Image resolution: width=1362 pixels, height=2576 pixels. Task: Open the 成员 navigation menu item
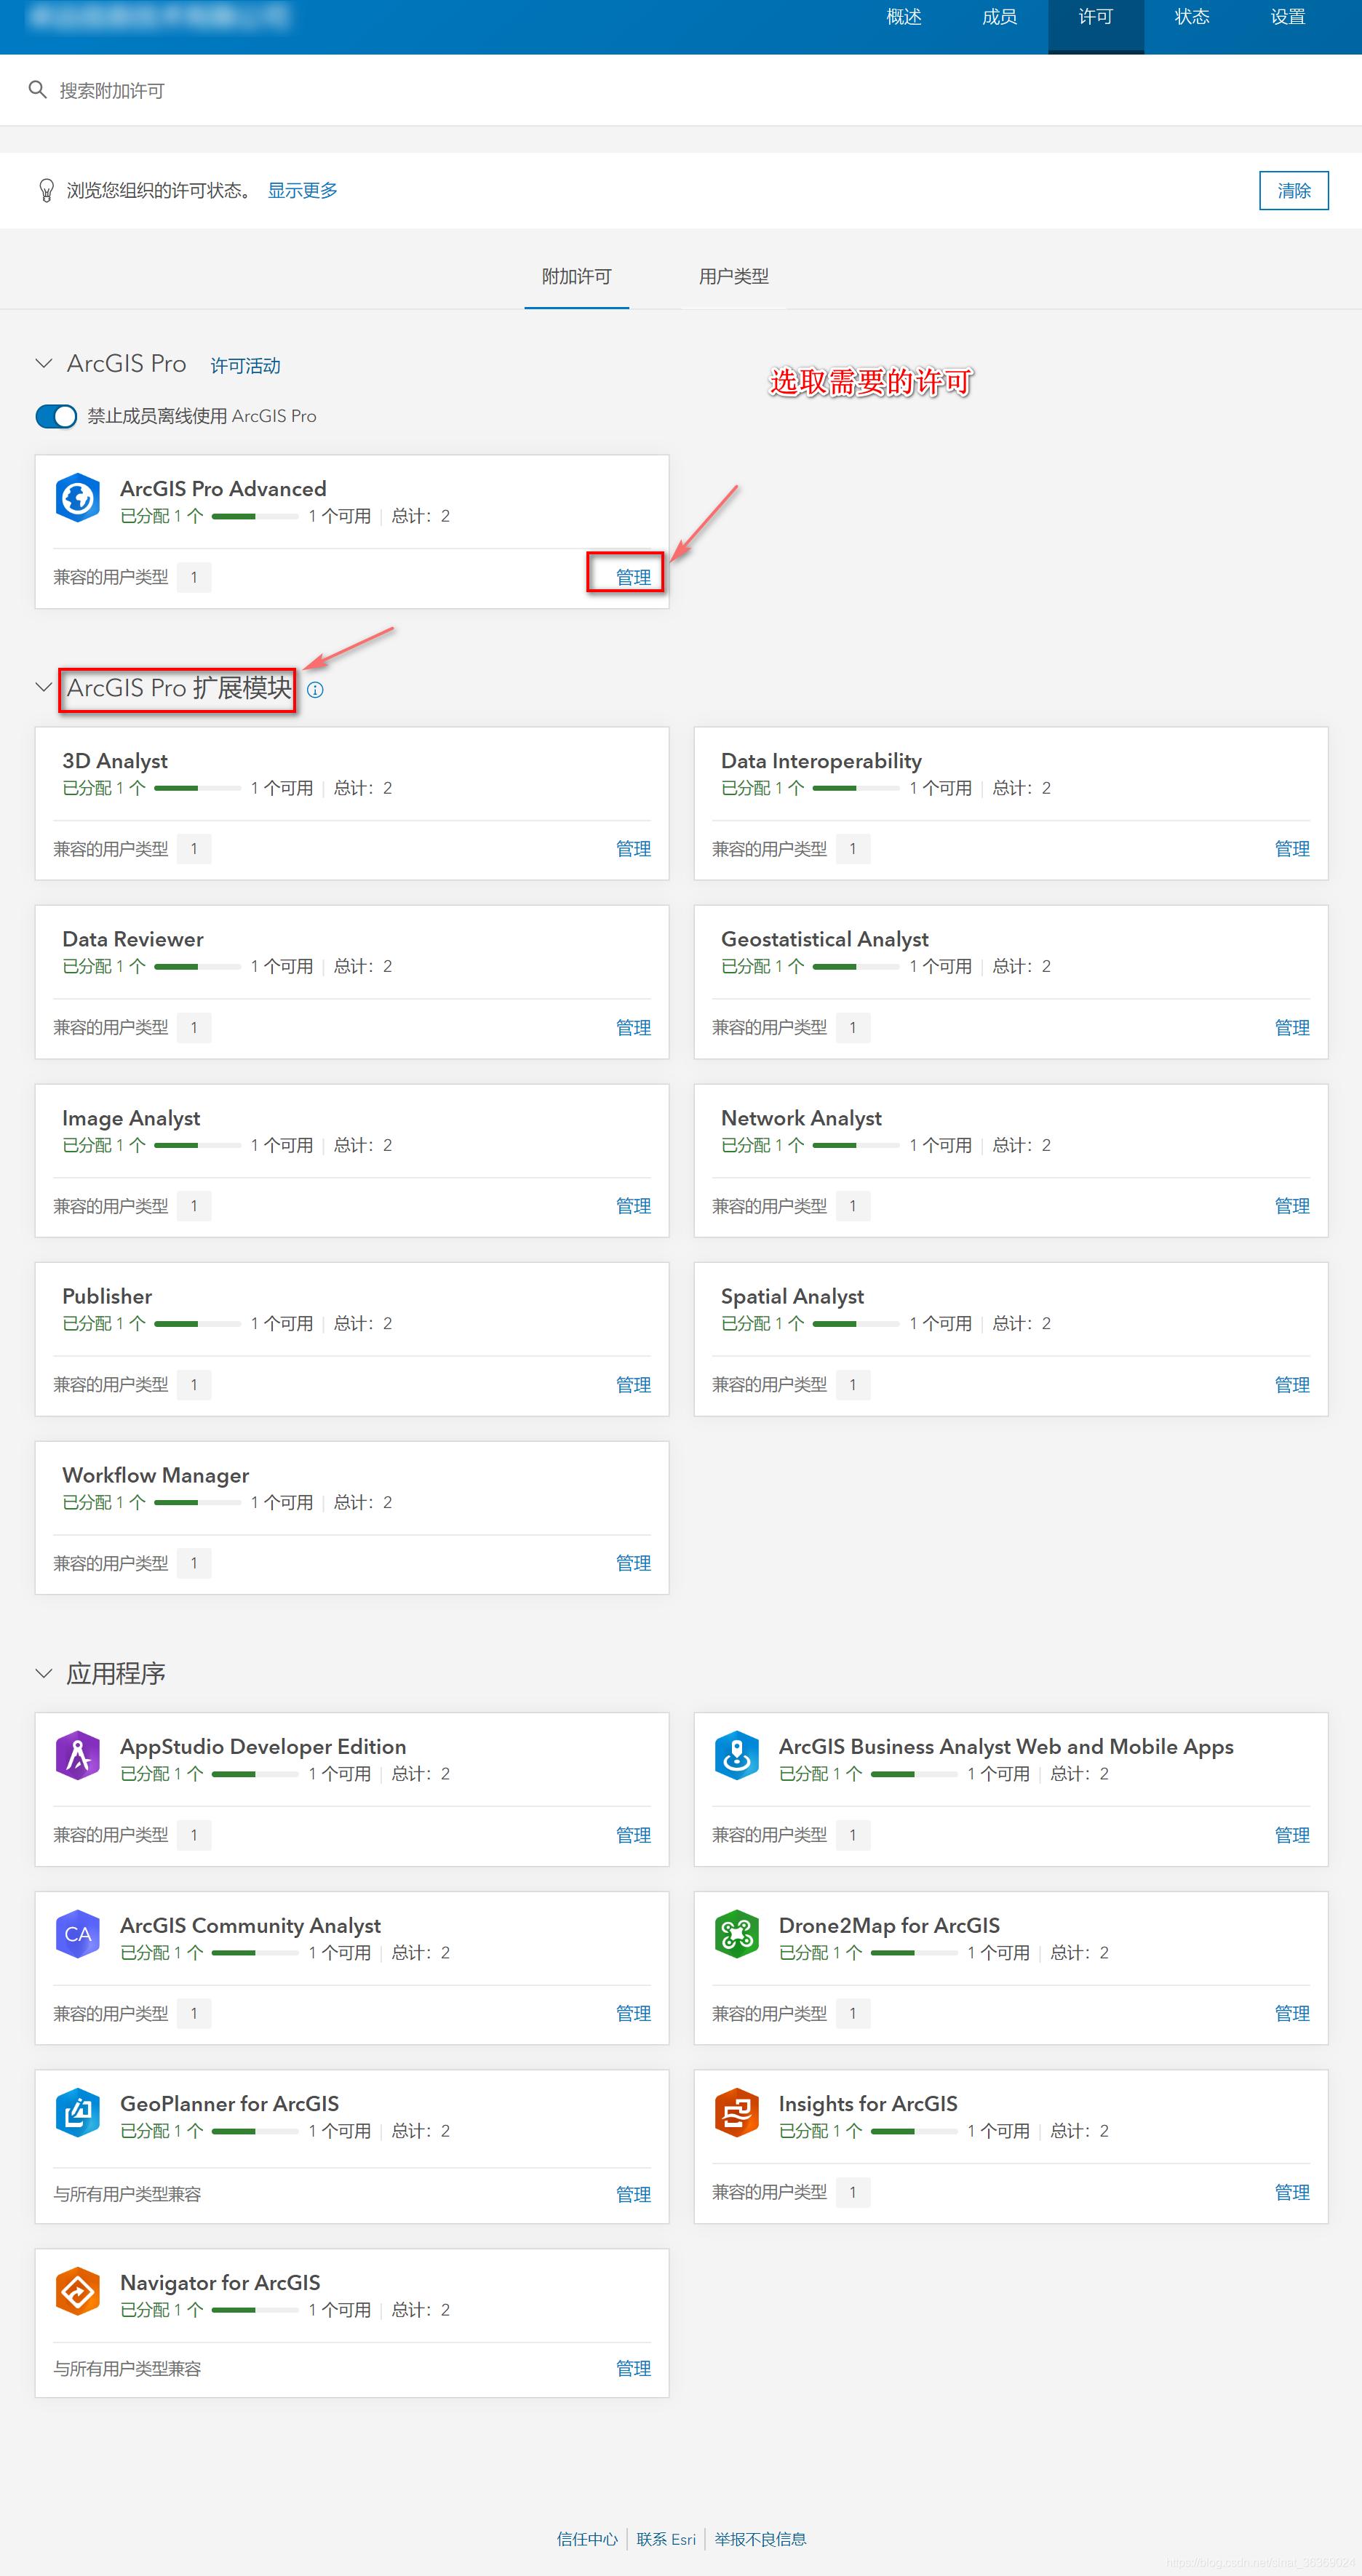[999, 17]
